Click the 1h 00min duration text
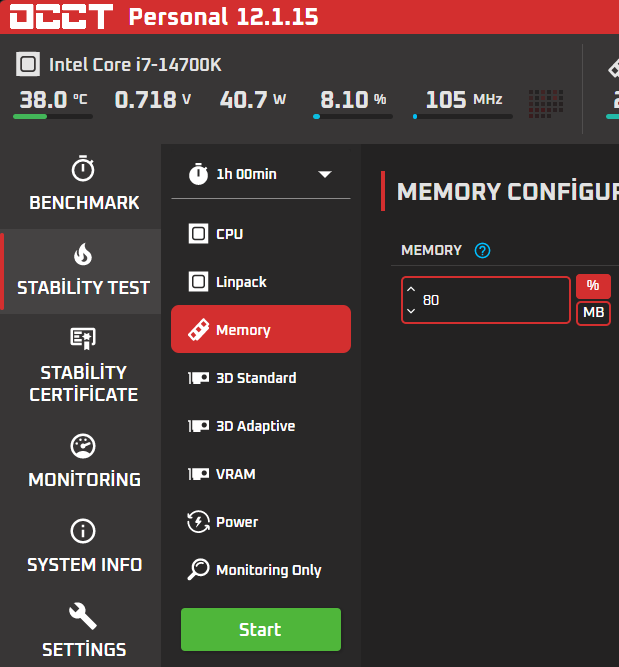Image resolution: width=619 pixels, height=667 pixels. coord(246,174)
